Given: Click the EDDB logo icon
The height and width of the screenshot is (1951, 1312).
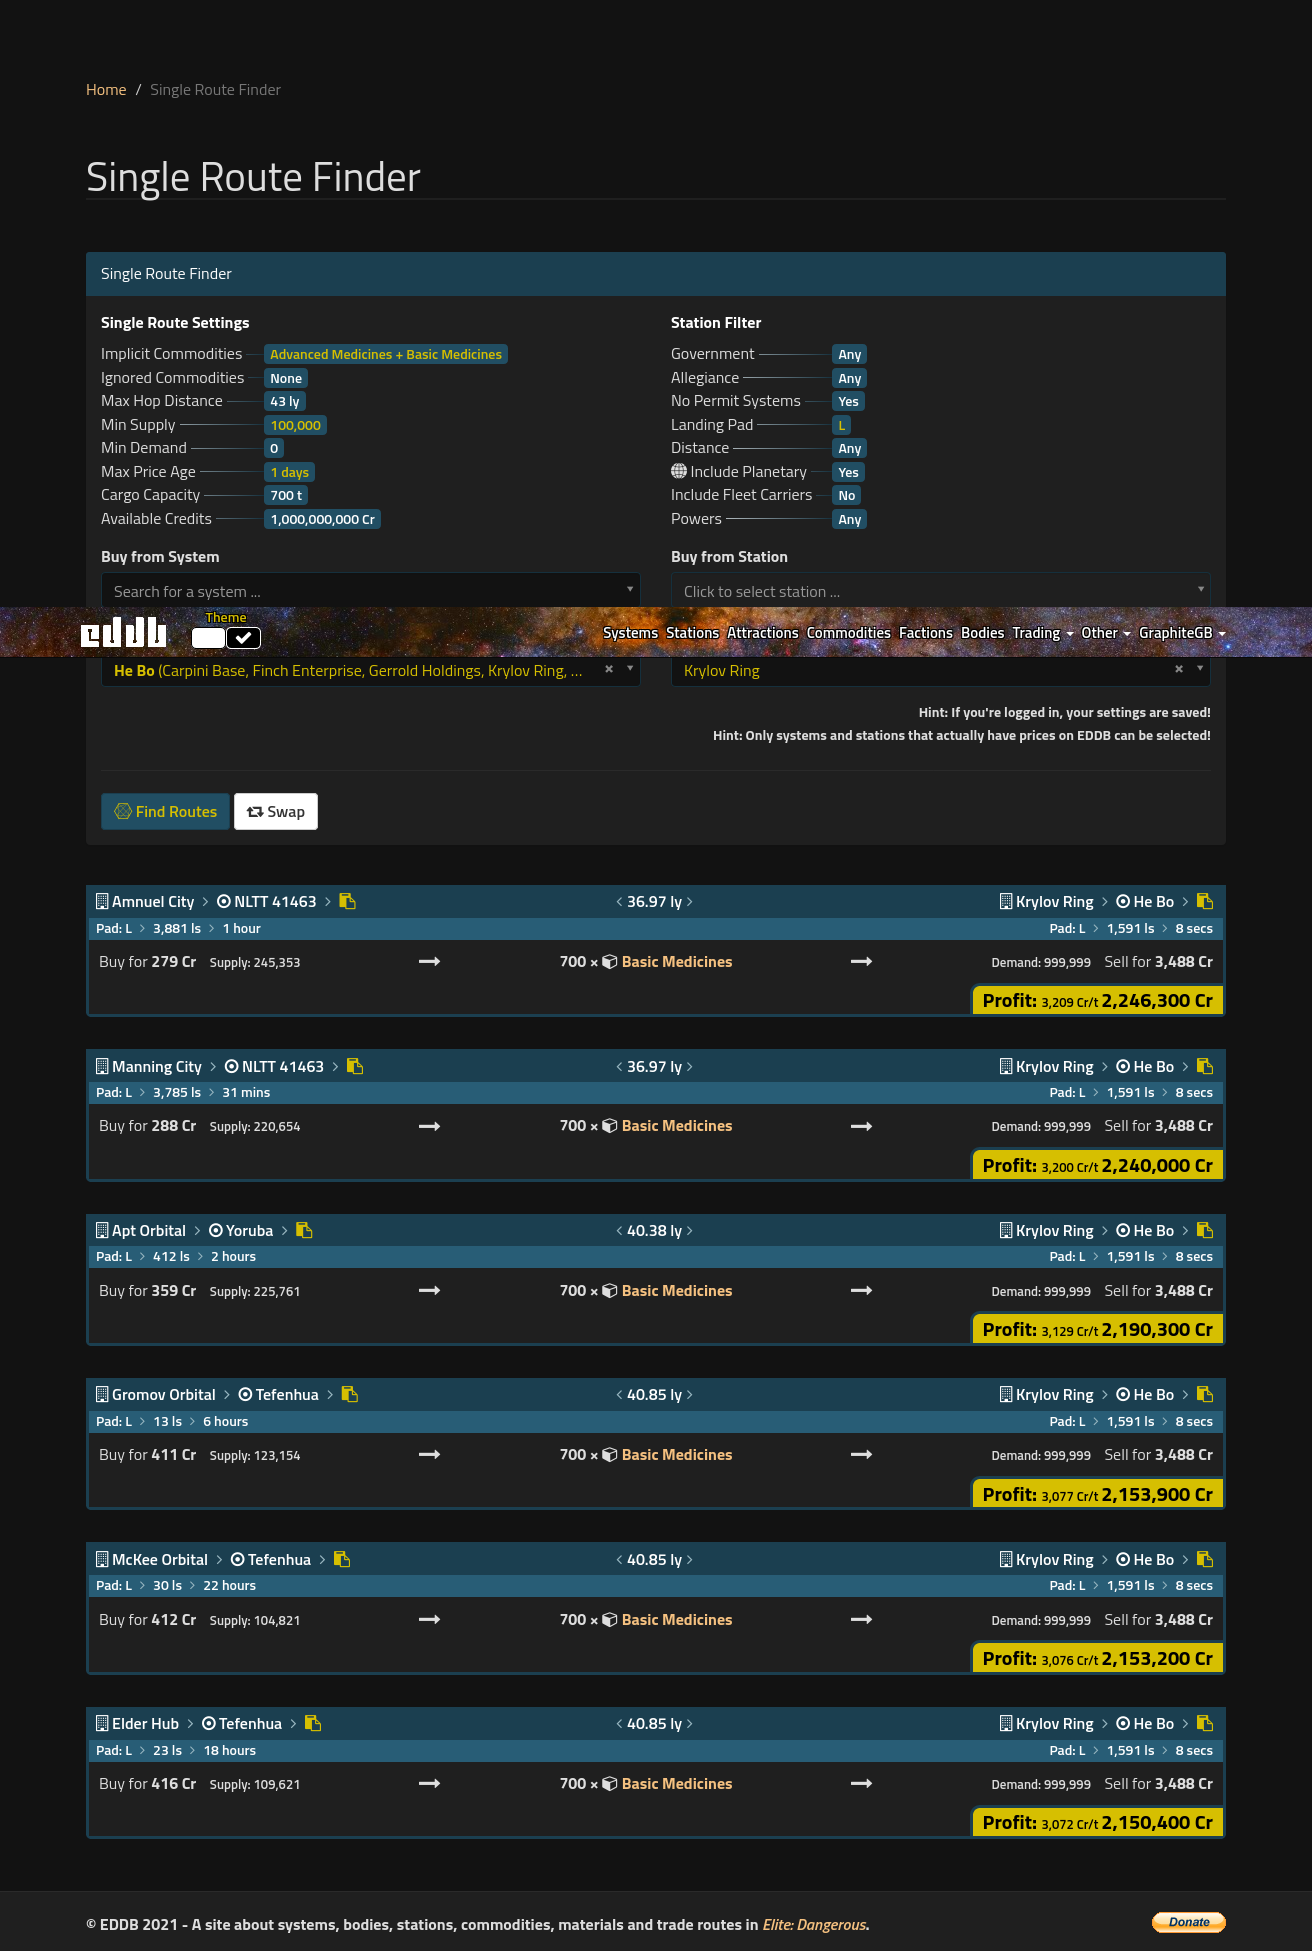Looking at the screenshot, I should (124, 632).
